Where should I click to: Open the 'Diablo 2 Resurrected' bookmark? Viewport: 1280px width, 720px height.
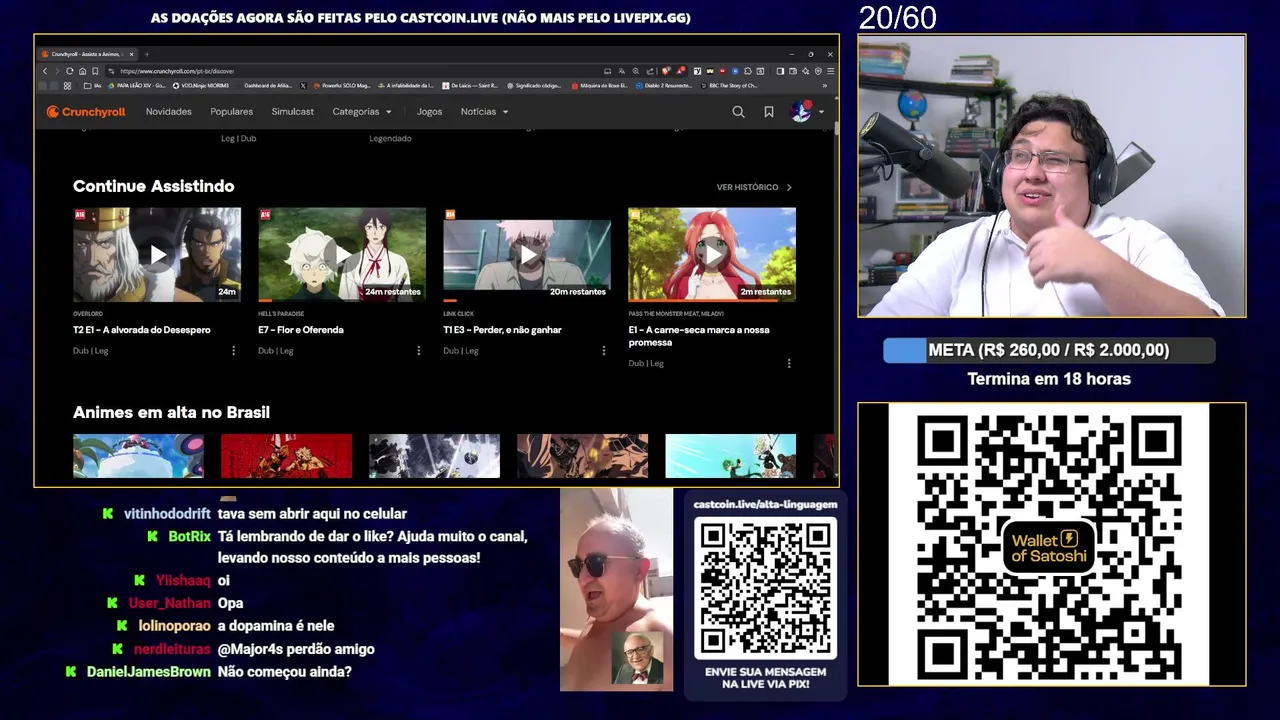click(664, 86)
